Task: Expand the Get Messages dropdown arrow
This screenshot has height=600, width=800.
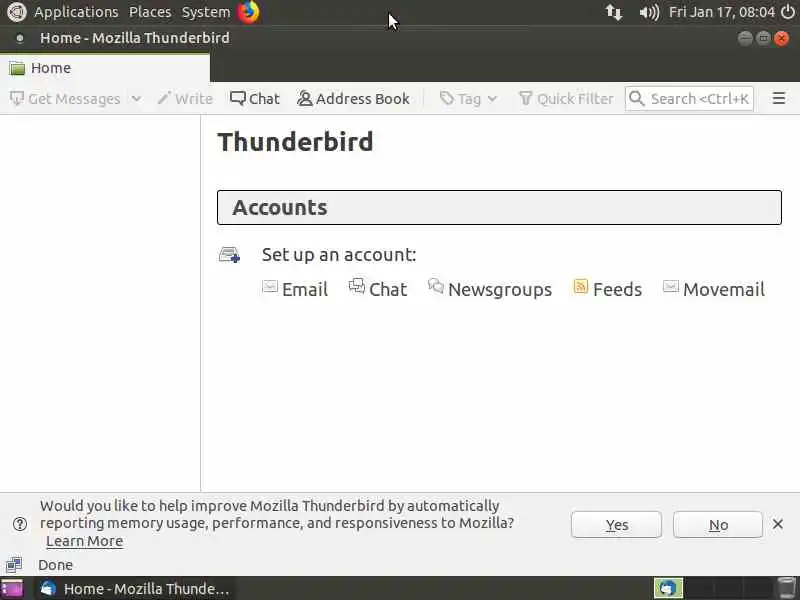Action: 136,98
